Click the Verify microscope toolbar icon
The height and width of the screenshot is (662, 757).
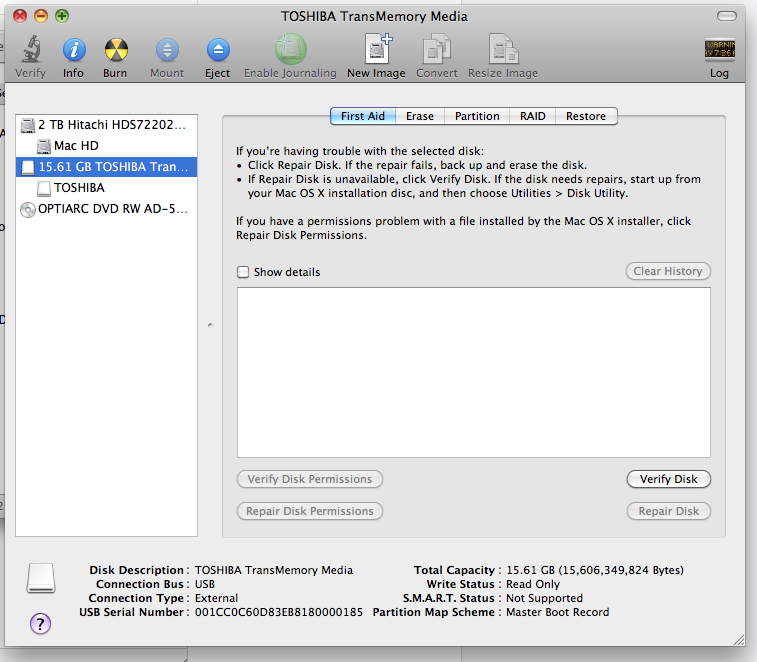click(x=31, y=49)
